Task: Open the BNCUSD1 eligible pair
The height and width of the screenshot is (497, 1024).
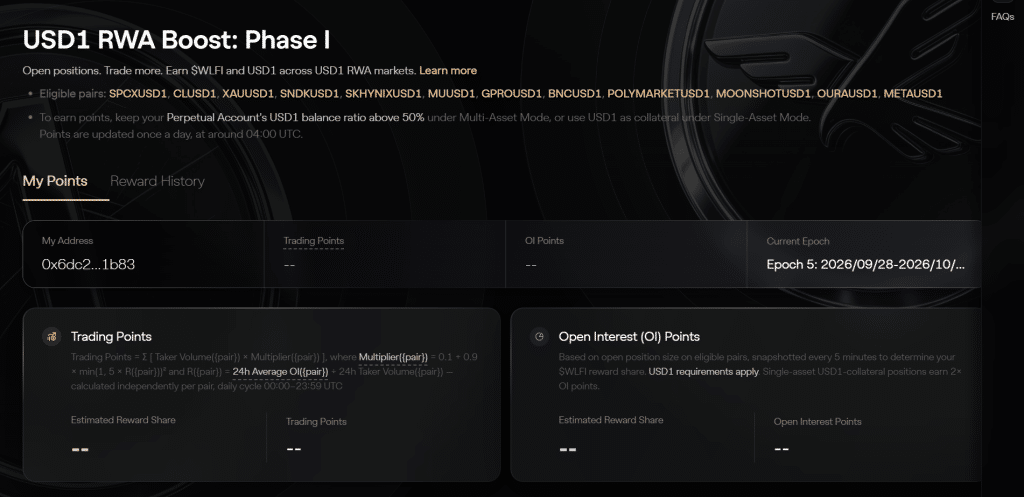Action: tap(575, 94)
